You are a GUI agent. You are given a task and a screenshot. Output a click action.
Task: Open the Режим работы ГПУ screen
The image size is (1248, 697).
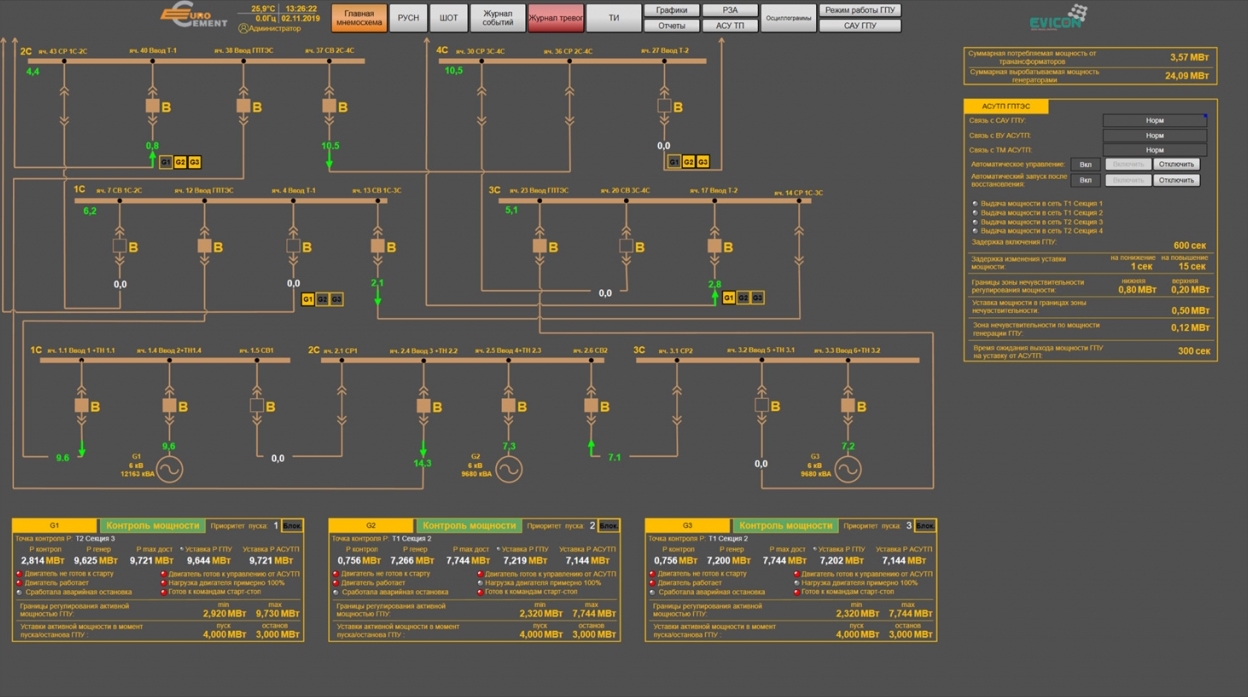point(860,10)
